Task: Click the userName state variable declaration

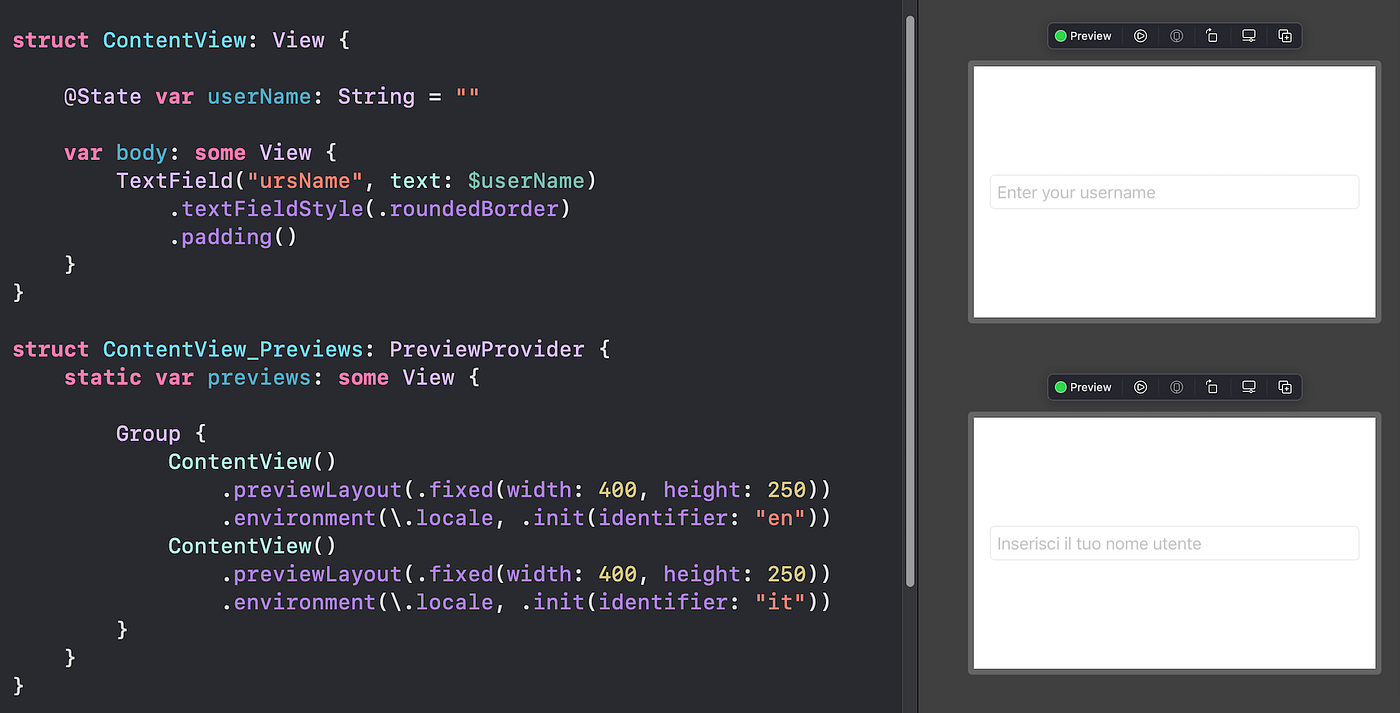Action: tap(259, 96)
